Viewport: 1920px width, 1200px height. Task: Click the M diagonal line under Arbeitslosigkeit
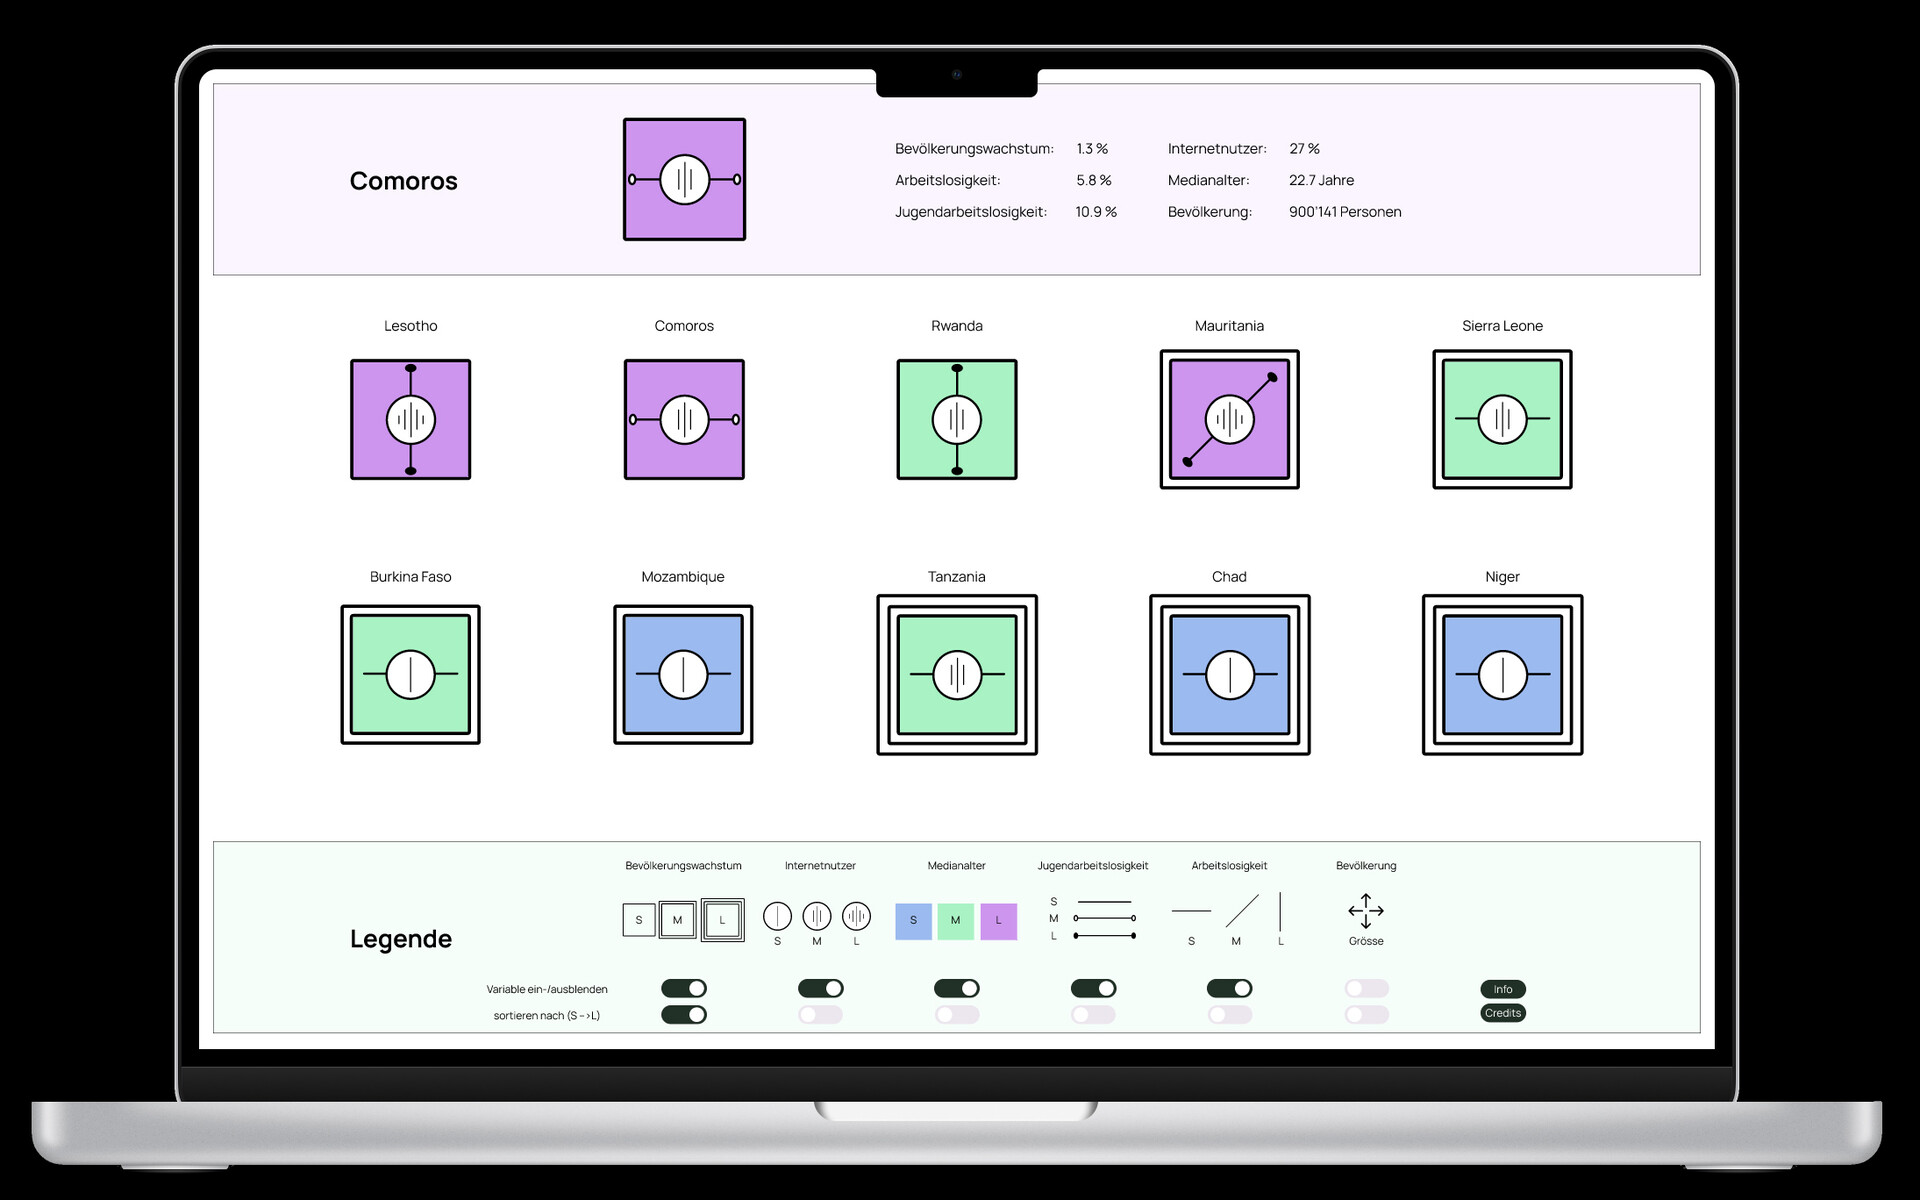coord(1242,911)
